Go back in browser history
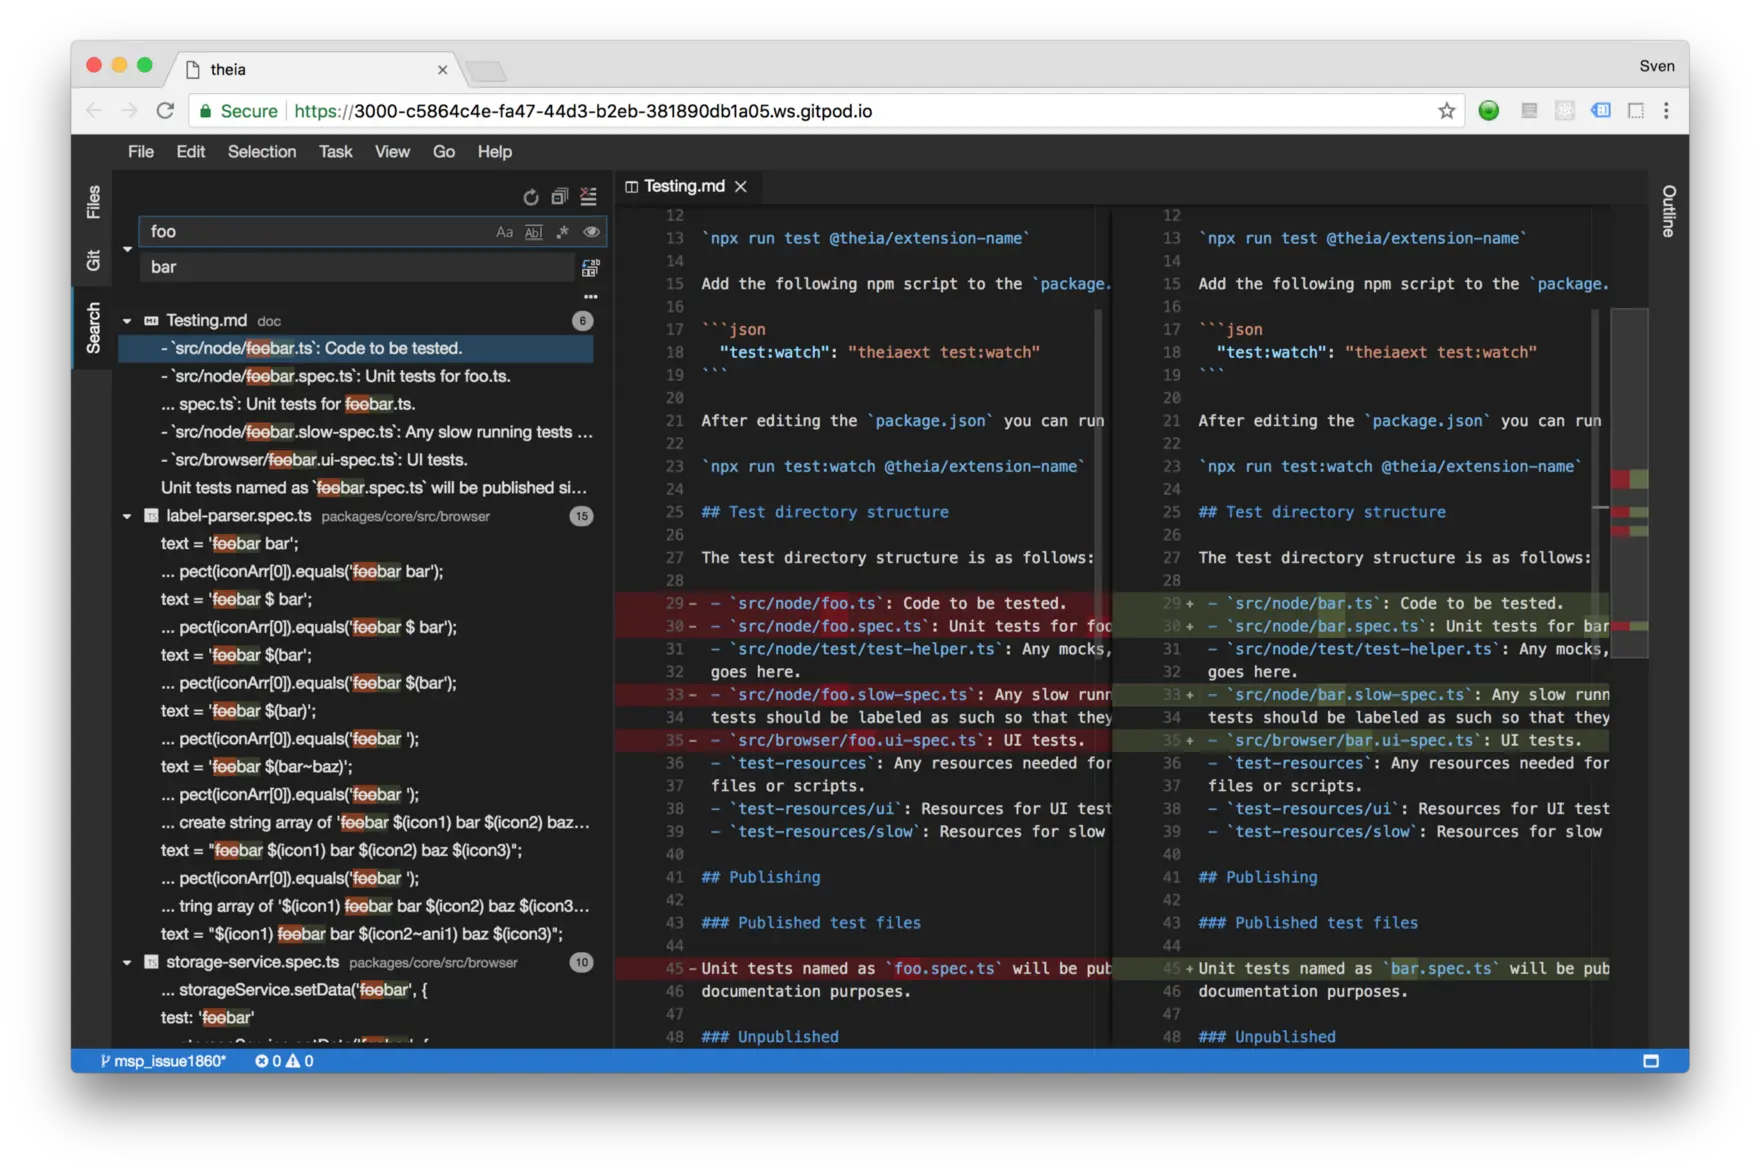Screen dimensions: 1760x1174 point(94,111)
